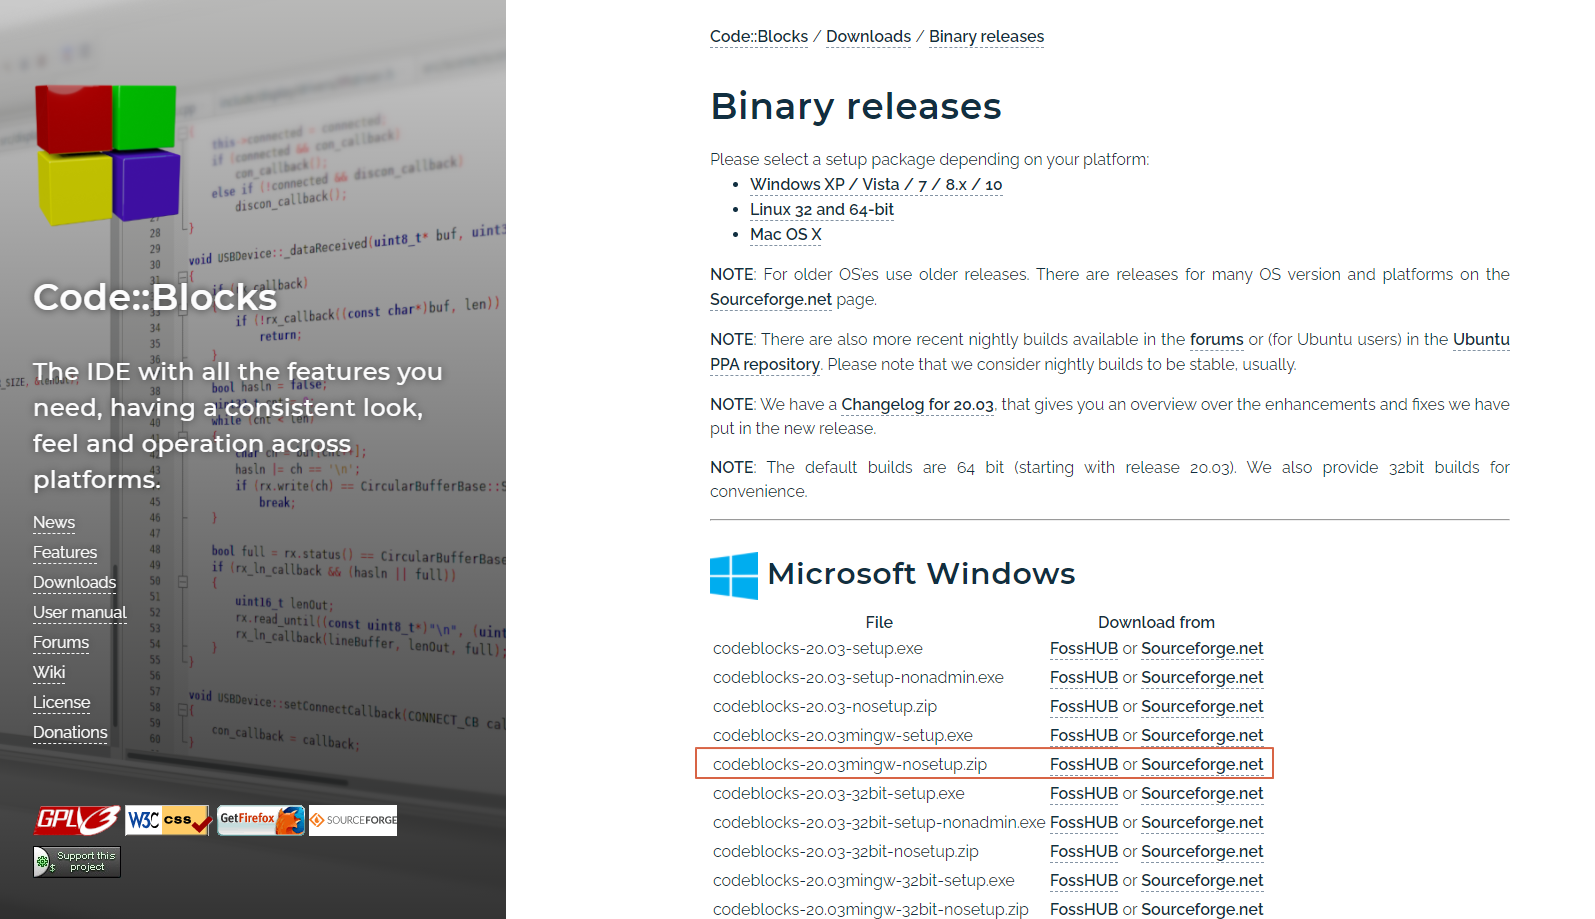Jump to Windows XP / Vista / 7 / 8.x / 10

click(876, 185)
